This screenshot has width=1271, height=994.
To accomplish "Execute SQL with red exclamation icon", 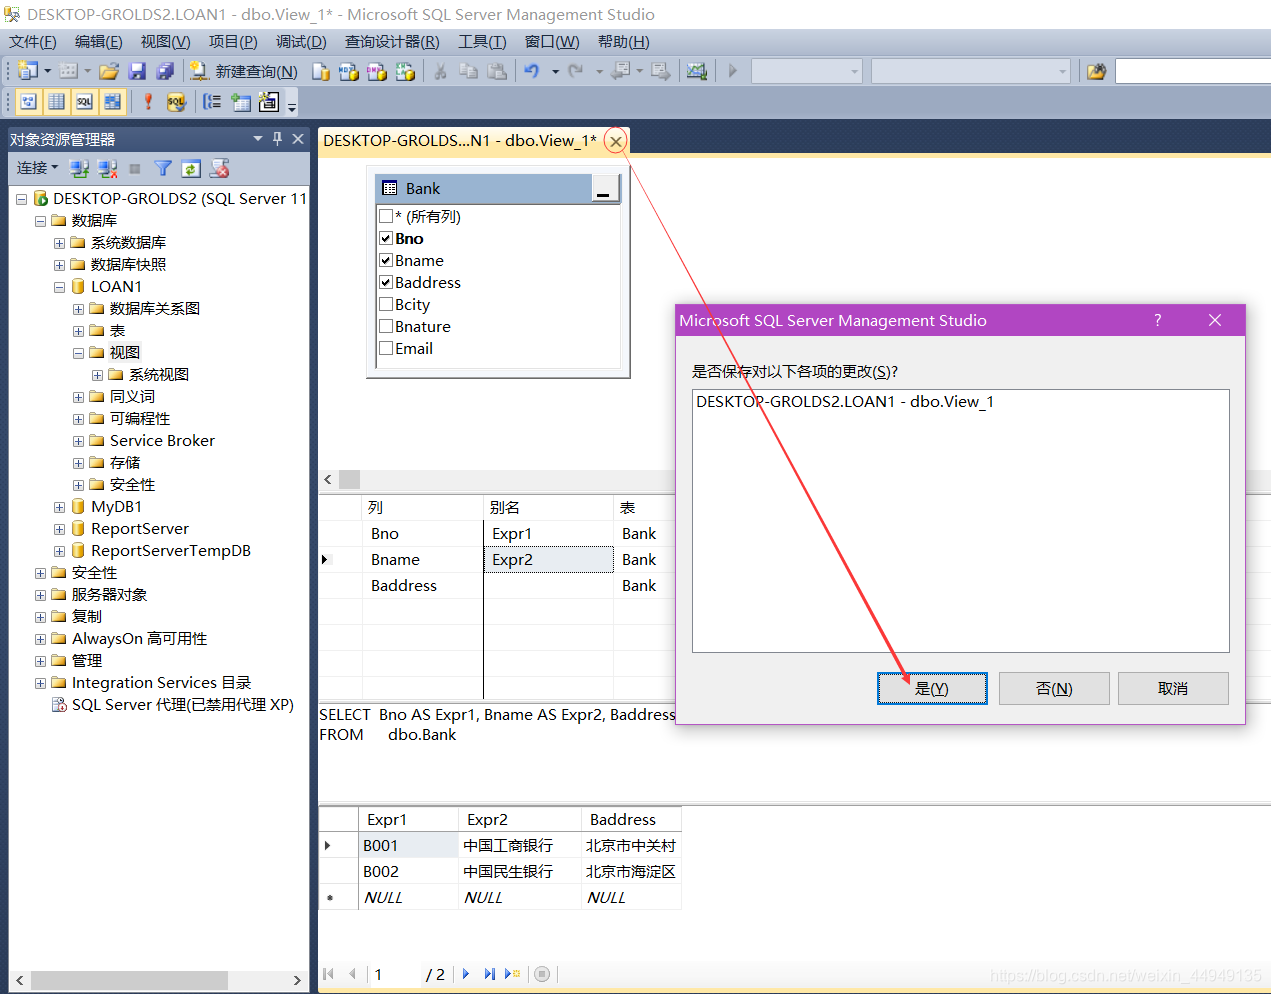I will point(148,101).
